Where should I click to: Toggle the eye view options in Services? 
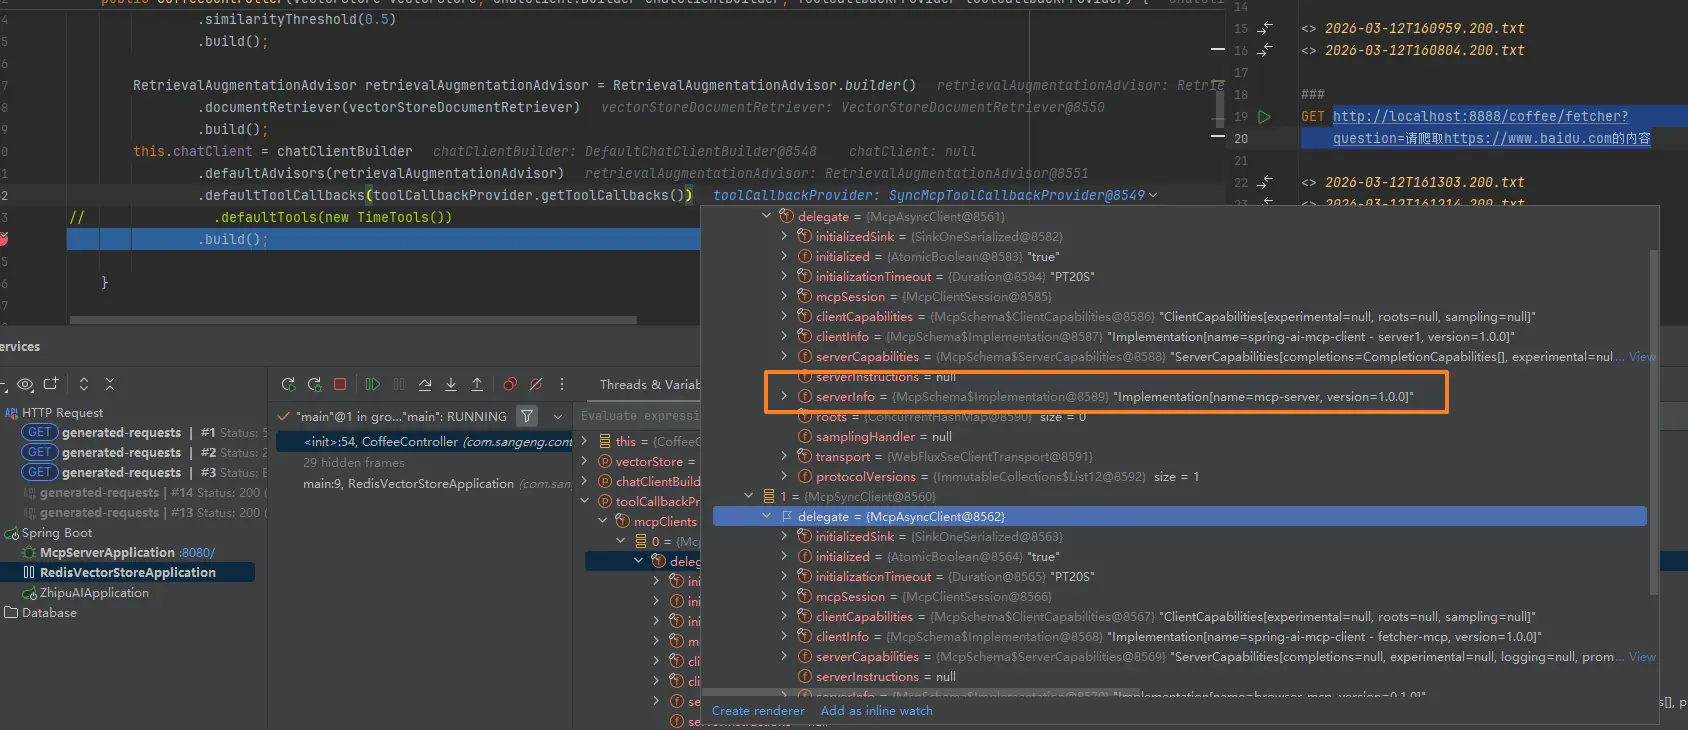[x=25, y=384]
